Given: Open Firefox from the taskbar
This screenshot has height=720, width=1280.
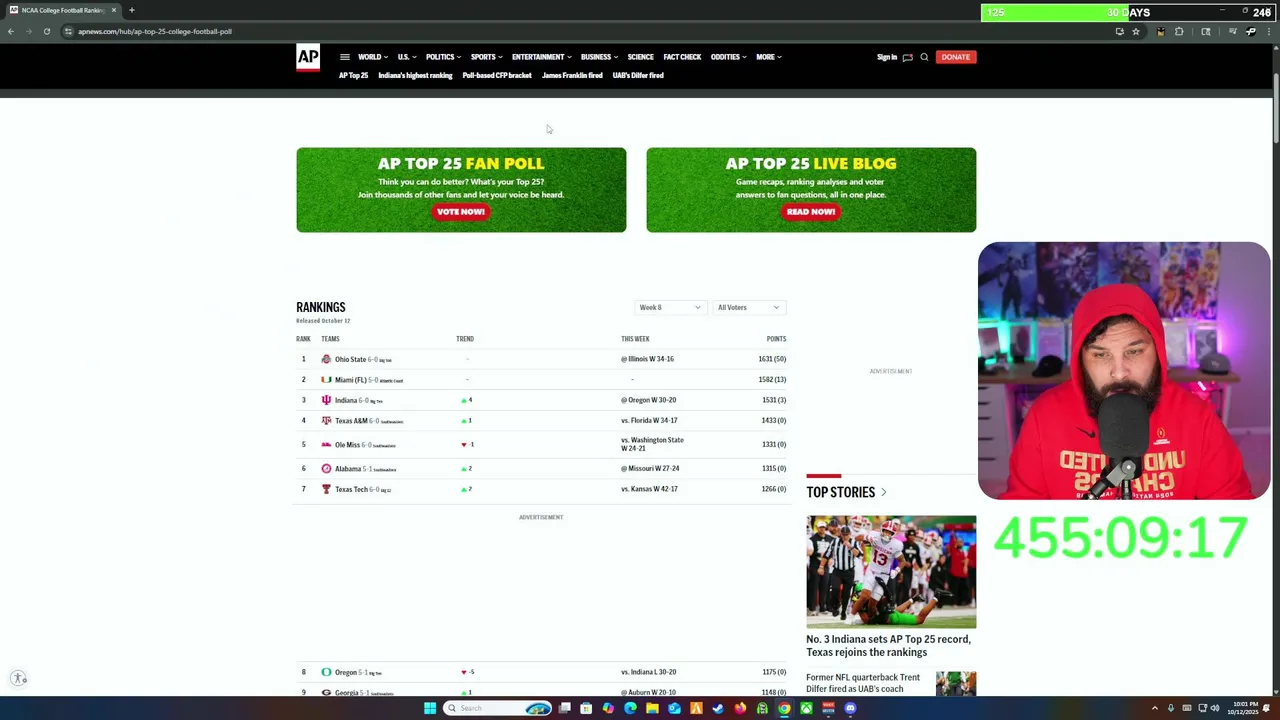Looking at the screenshot, I should coord(740,708).
